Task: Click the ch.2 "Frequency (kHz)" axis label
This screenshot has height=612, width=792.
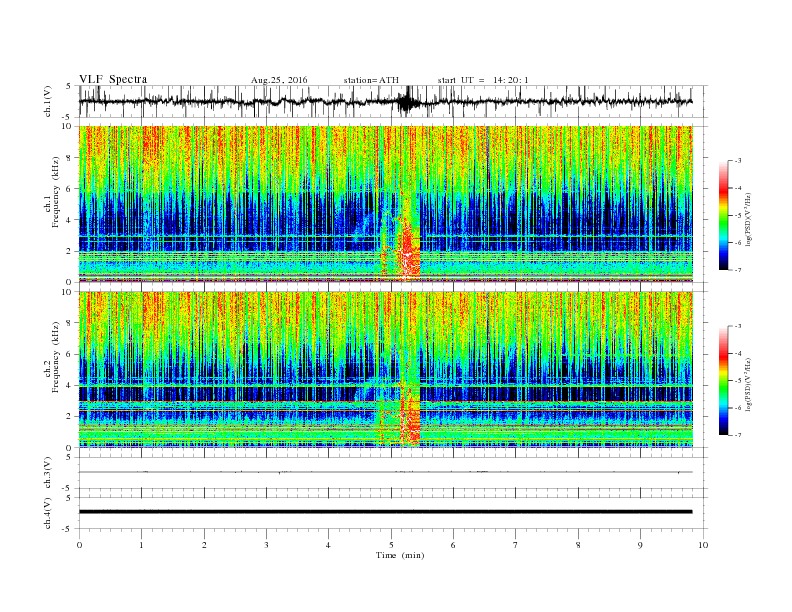Action: [x=56, y=358]
